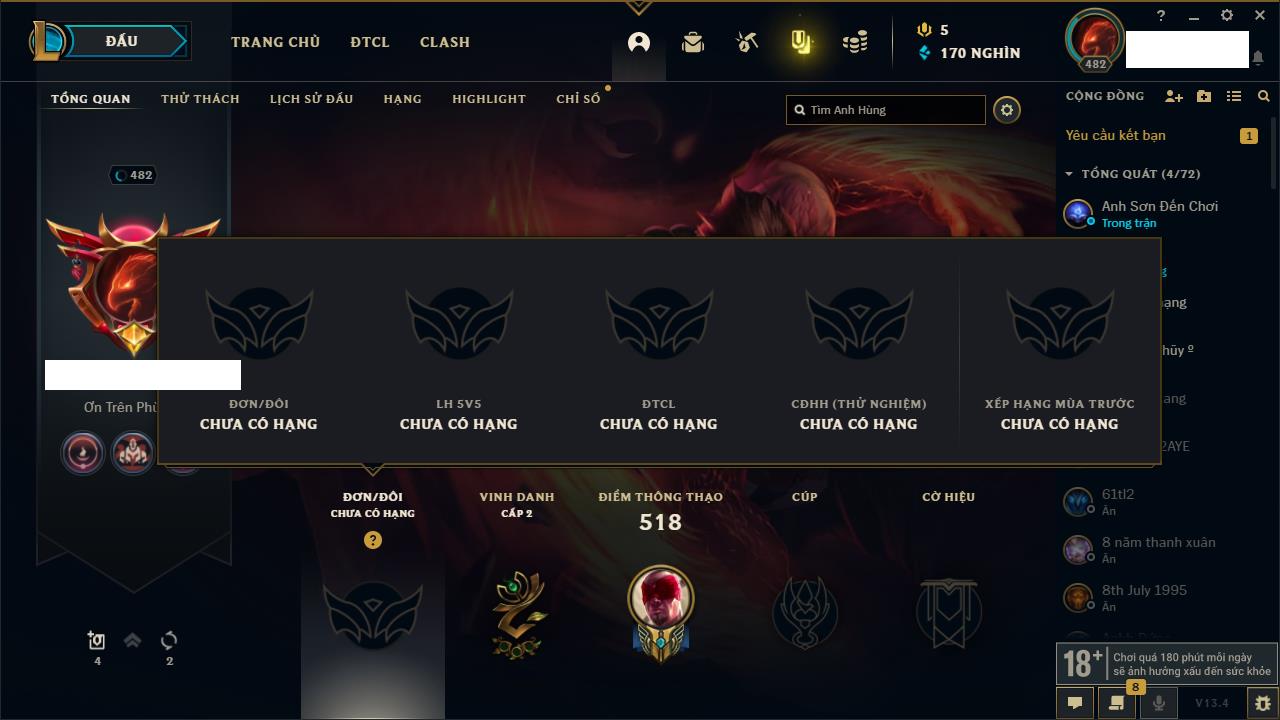Open the notification bell icon
Image resolution: width=1280 pixels, height=720 pixels.
coord(1258,58)
